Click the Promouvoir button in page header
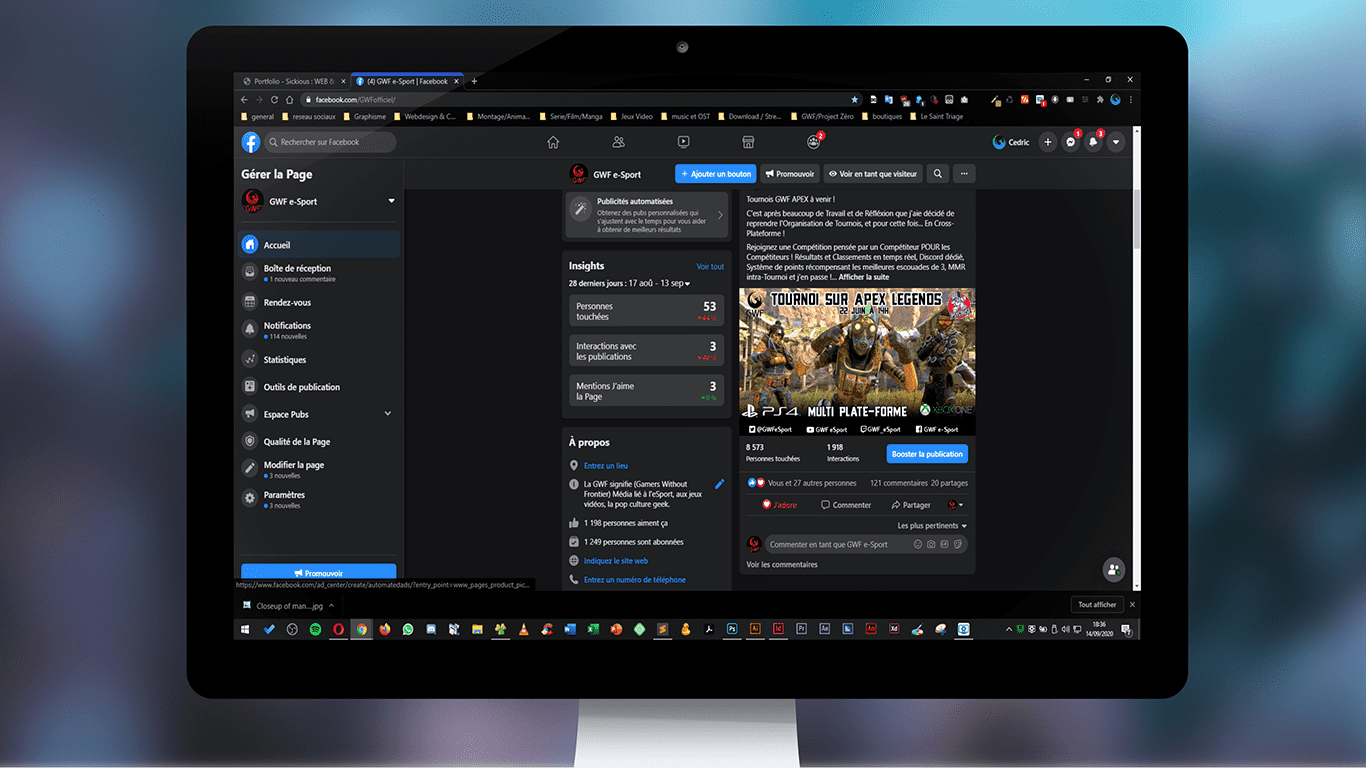Image resolution: width=1366 pixels, height=768 pixels. click(x=790, y=174)
